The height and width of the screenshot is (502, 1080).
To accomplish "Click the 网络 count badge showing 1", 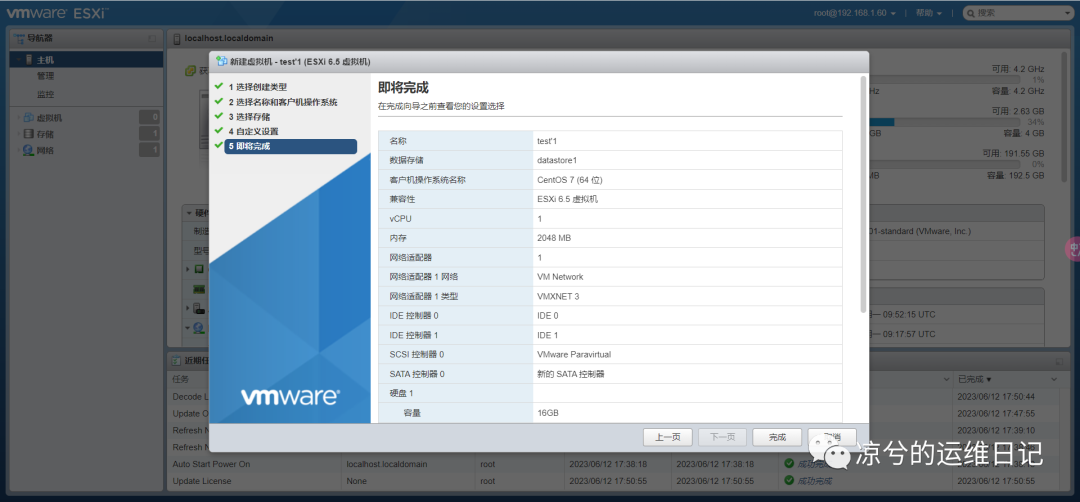I will coord(149,150).
